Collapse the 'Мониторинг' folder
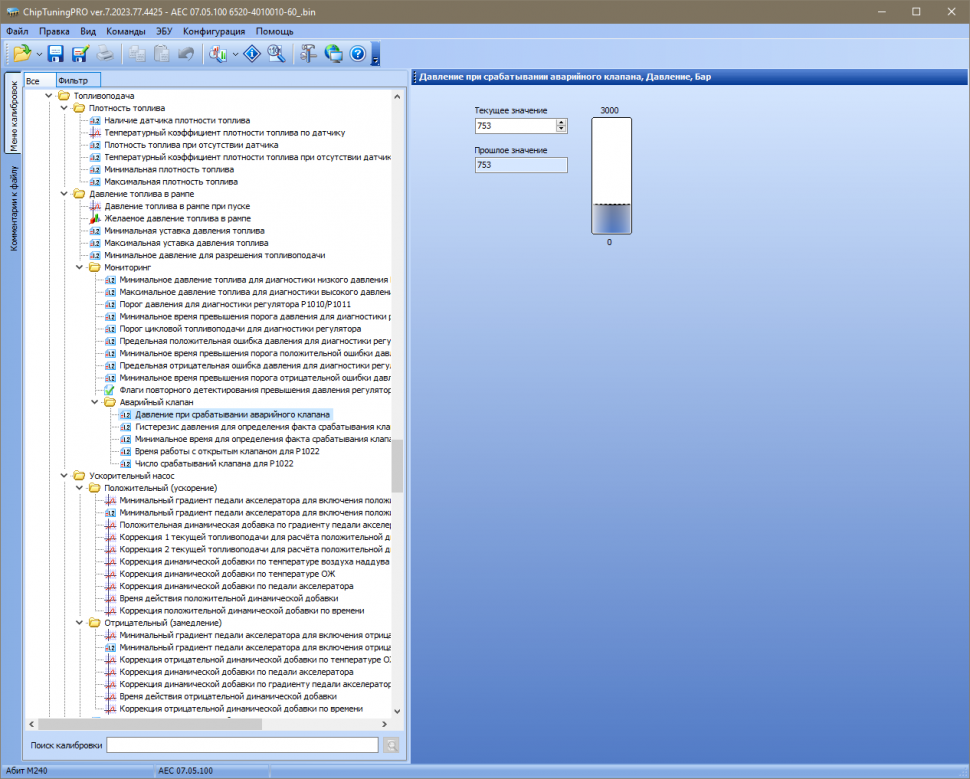 81,268
